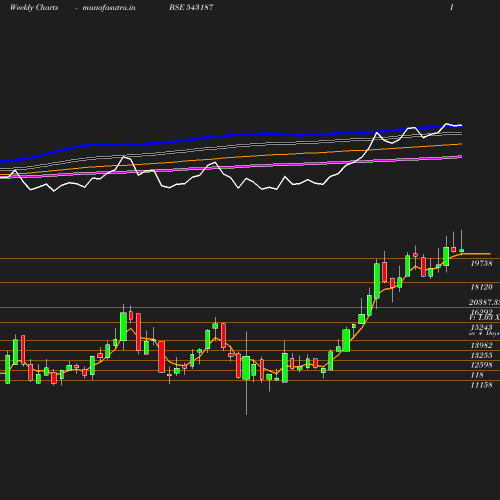This screenshot has width=500, height=500.
Task: Click the 13982 price level label
Action: coord(481,345)
